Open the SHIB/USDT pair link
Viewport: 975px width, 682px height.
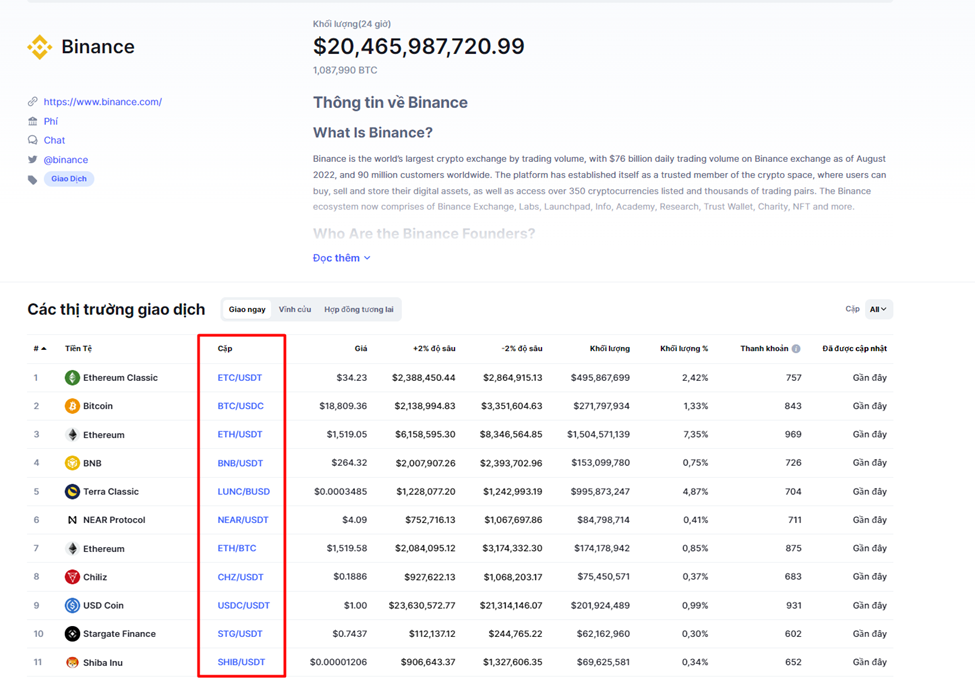point(241,662)
